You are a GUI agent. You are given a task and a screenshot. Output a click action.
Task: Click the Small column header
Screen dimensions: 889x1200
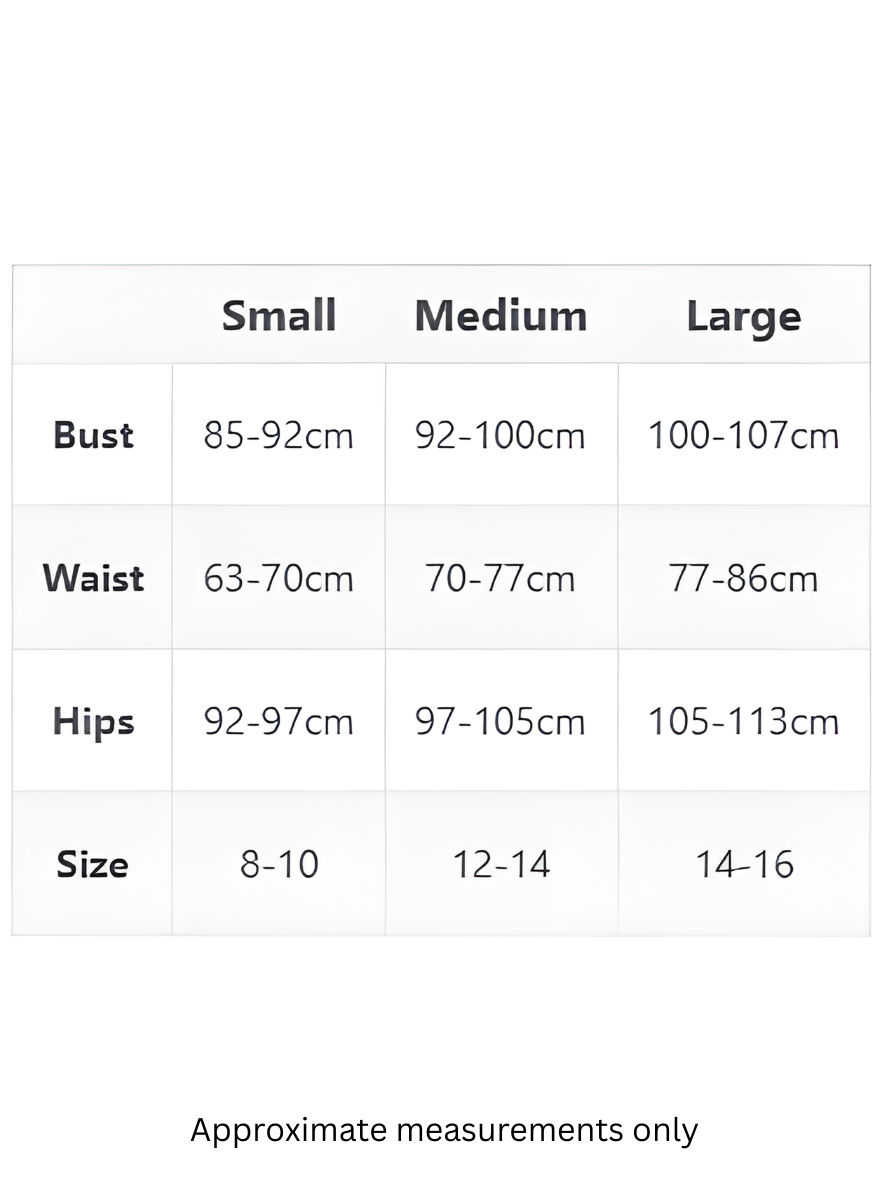279,316
